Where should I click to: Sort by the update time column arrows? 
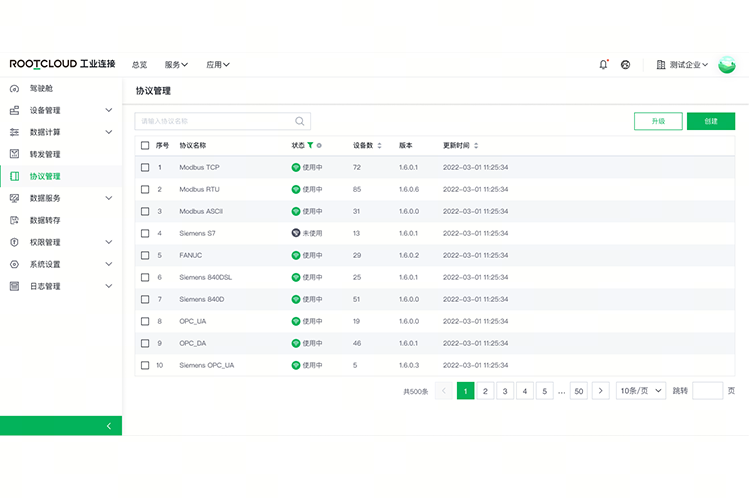(476, 145)
